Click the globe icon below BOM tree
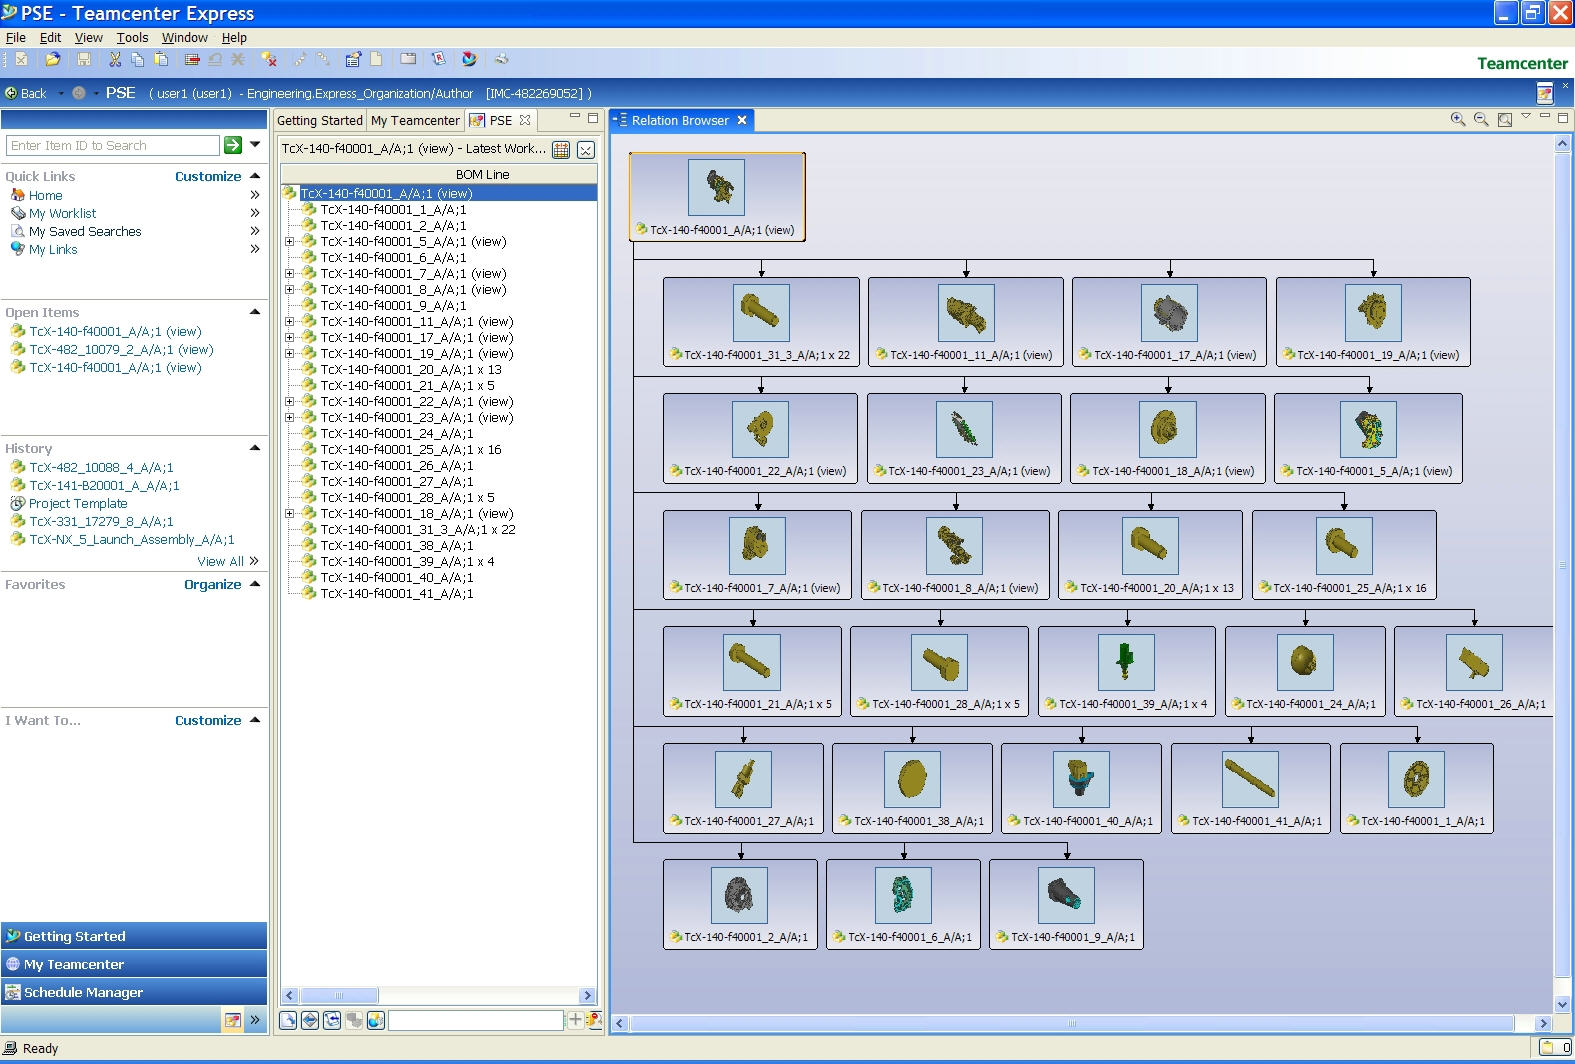Screen dimensions: 1575x1064 pos(376,1020)
